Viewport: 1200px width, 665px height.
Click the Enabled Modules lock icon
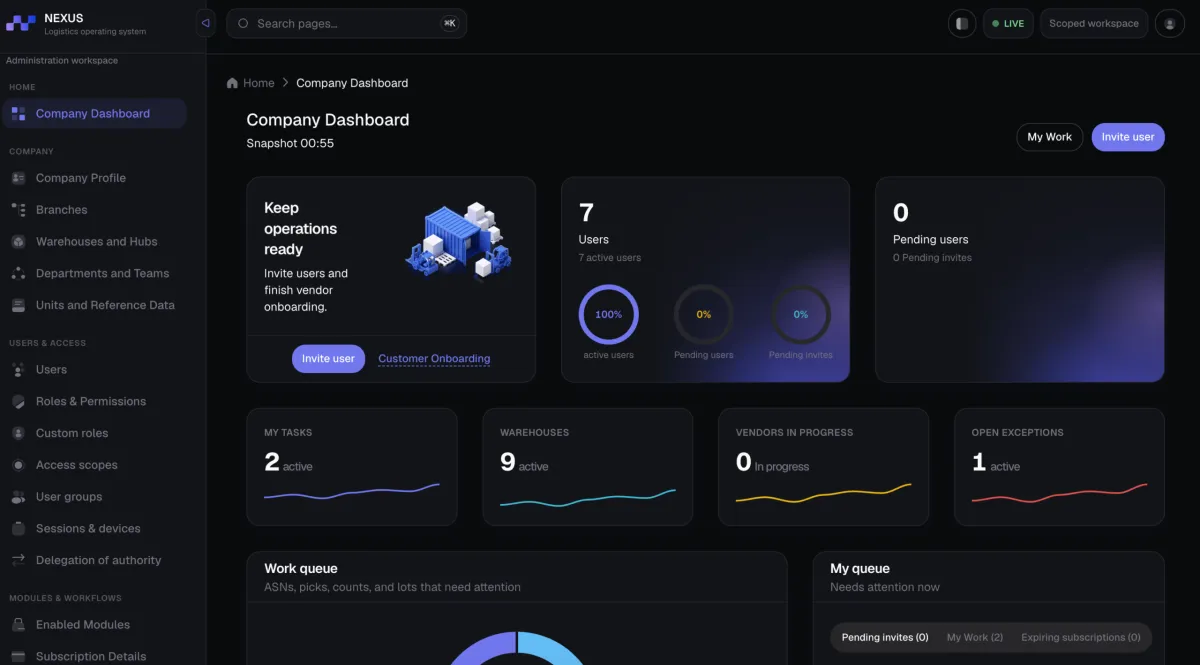(x=18, y=625)
